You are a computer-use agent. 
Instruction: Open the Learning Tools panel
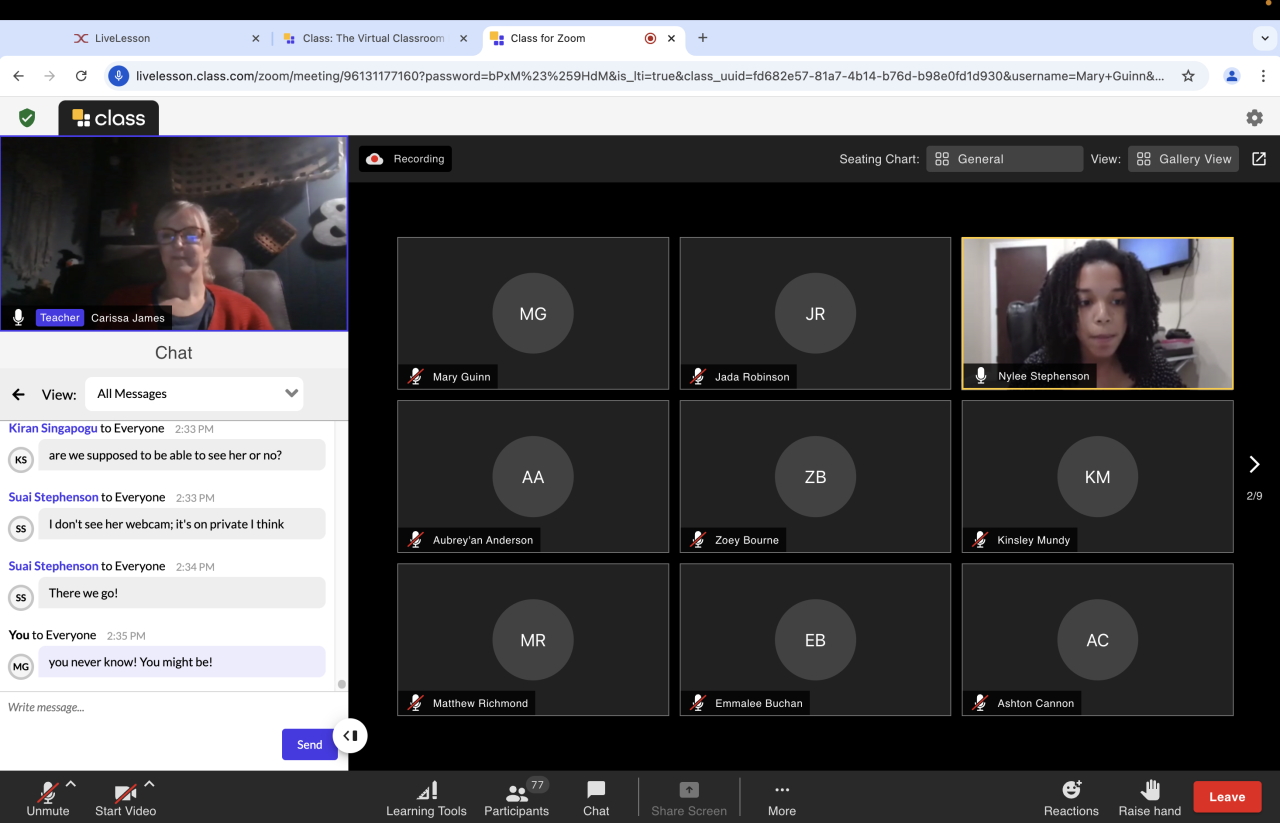point(426,798)
